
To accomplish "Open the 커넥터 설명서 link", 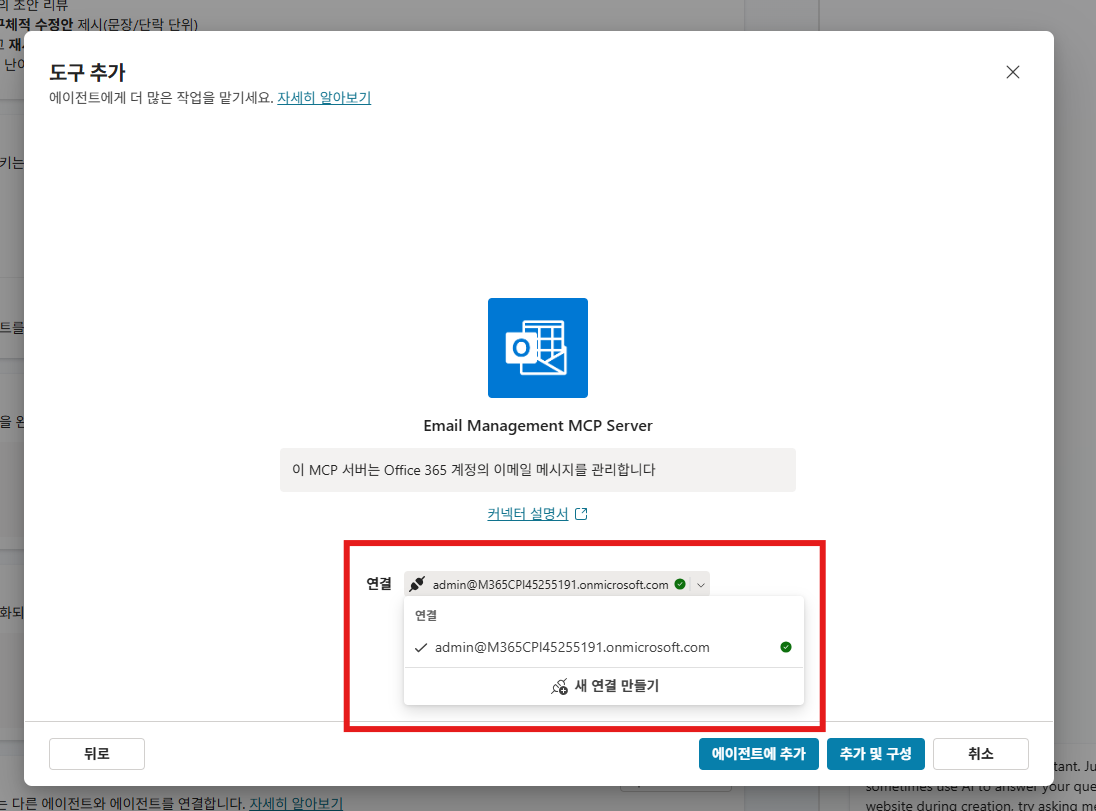I will 528,514.
